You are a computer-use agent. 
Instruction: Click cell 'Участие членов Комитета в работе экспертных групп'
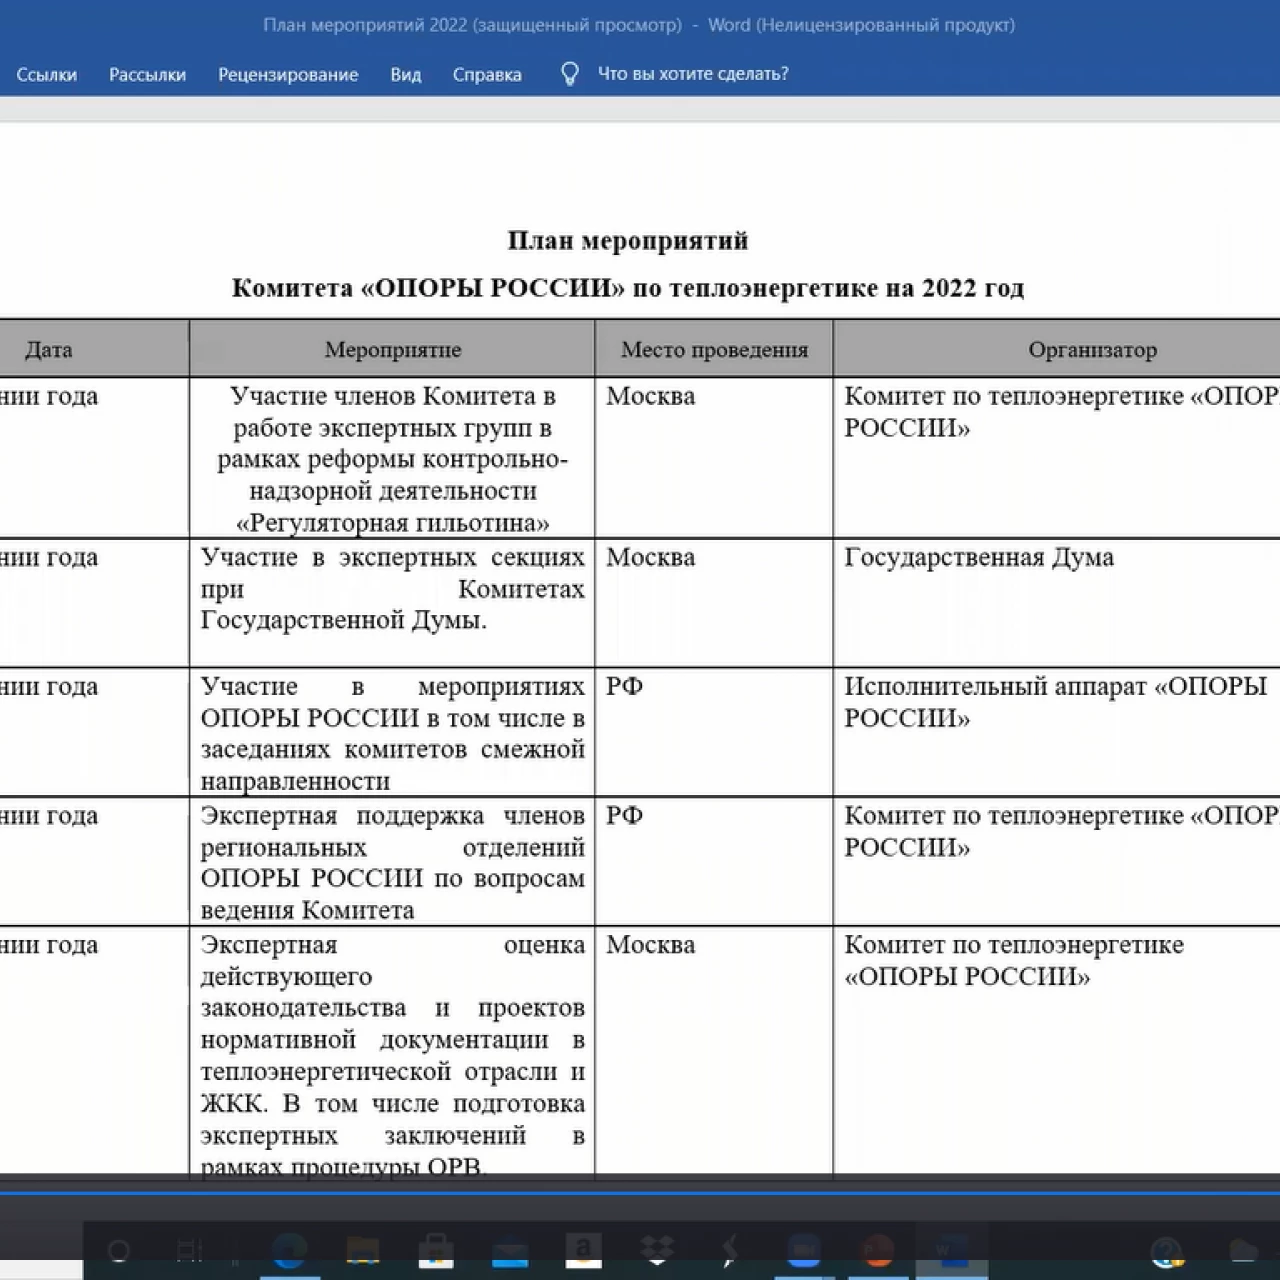(392, 459)
